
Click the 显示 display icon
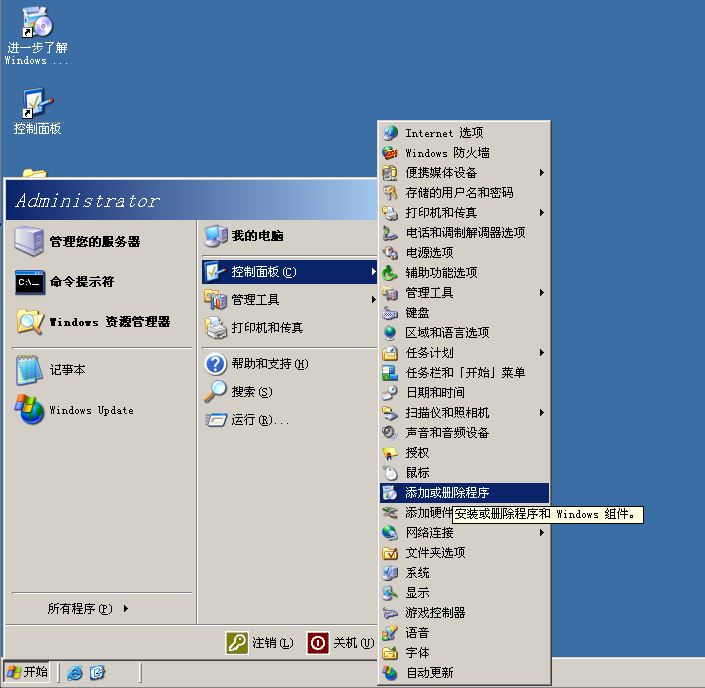[x=390, y=593]
